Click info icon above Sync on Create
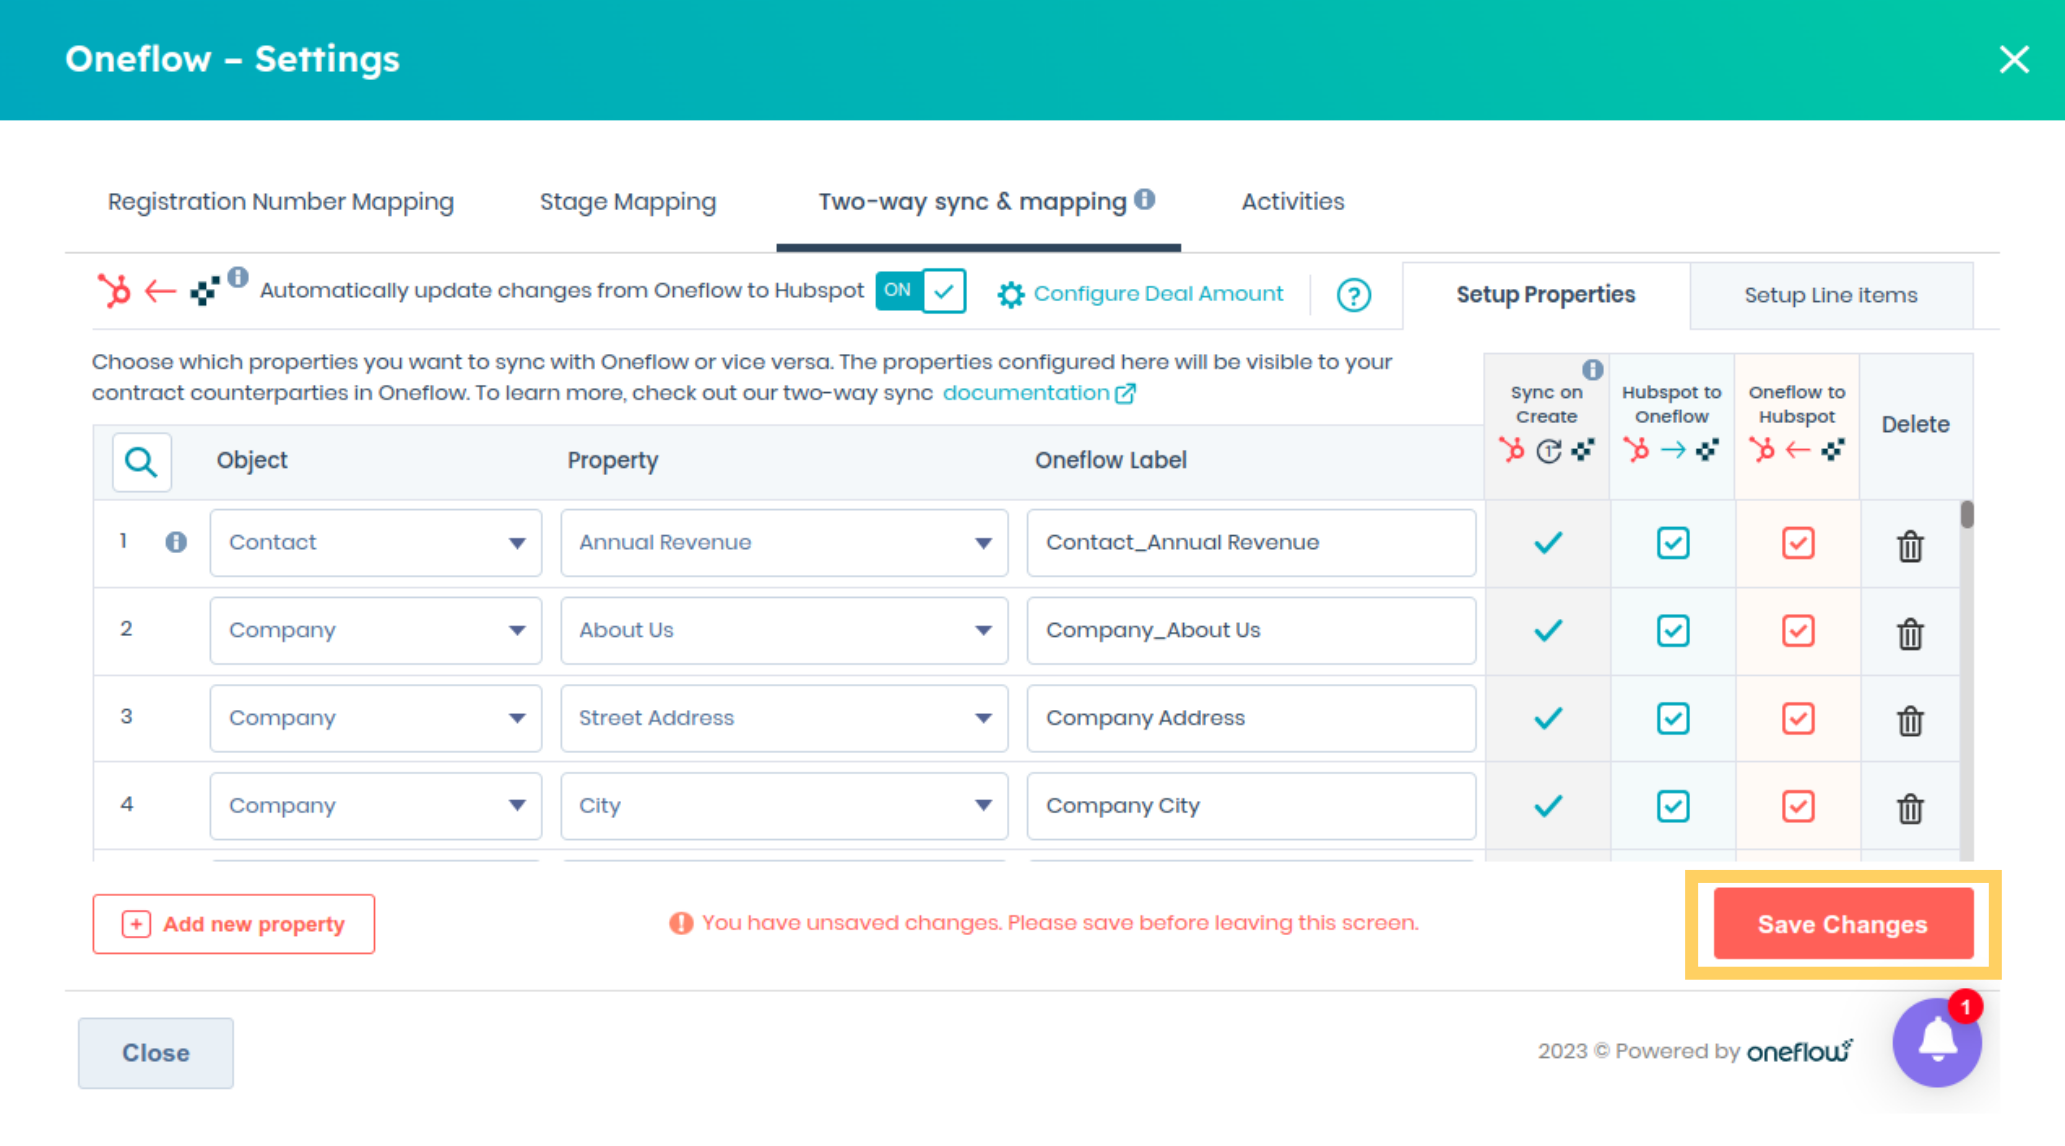The image size is (2065, 1146). pyautogui.click(x=1592, y=369)
